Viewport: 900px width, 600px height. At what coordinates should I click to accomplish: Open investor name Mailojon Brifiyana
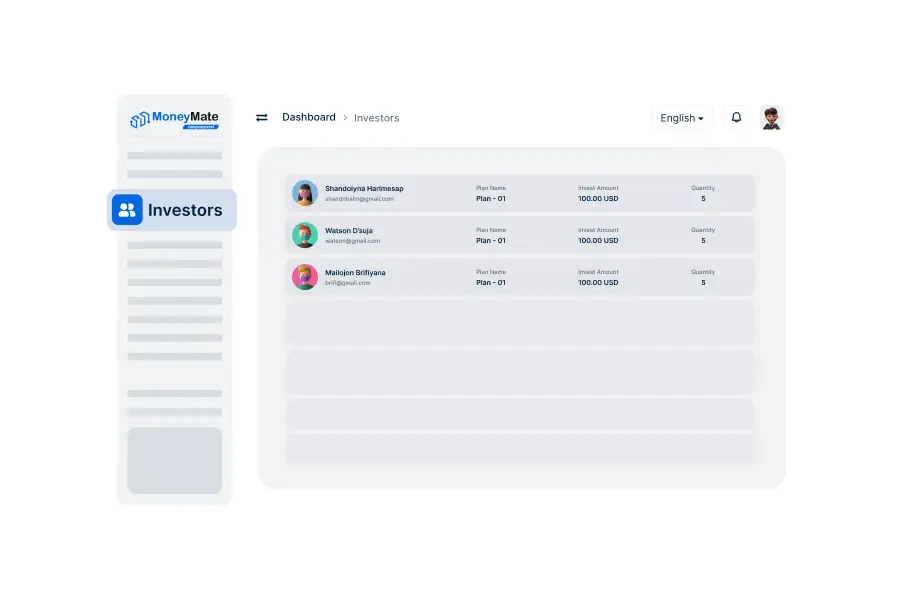(355, 272)
